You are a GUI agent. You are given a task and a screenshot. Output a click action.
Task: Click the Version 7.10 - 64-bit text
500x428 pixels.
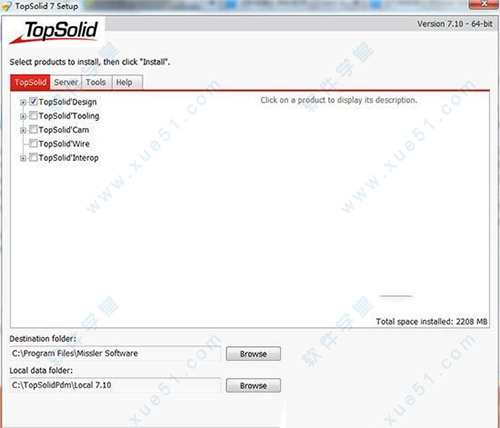(455, 24)
